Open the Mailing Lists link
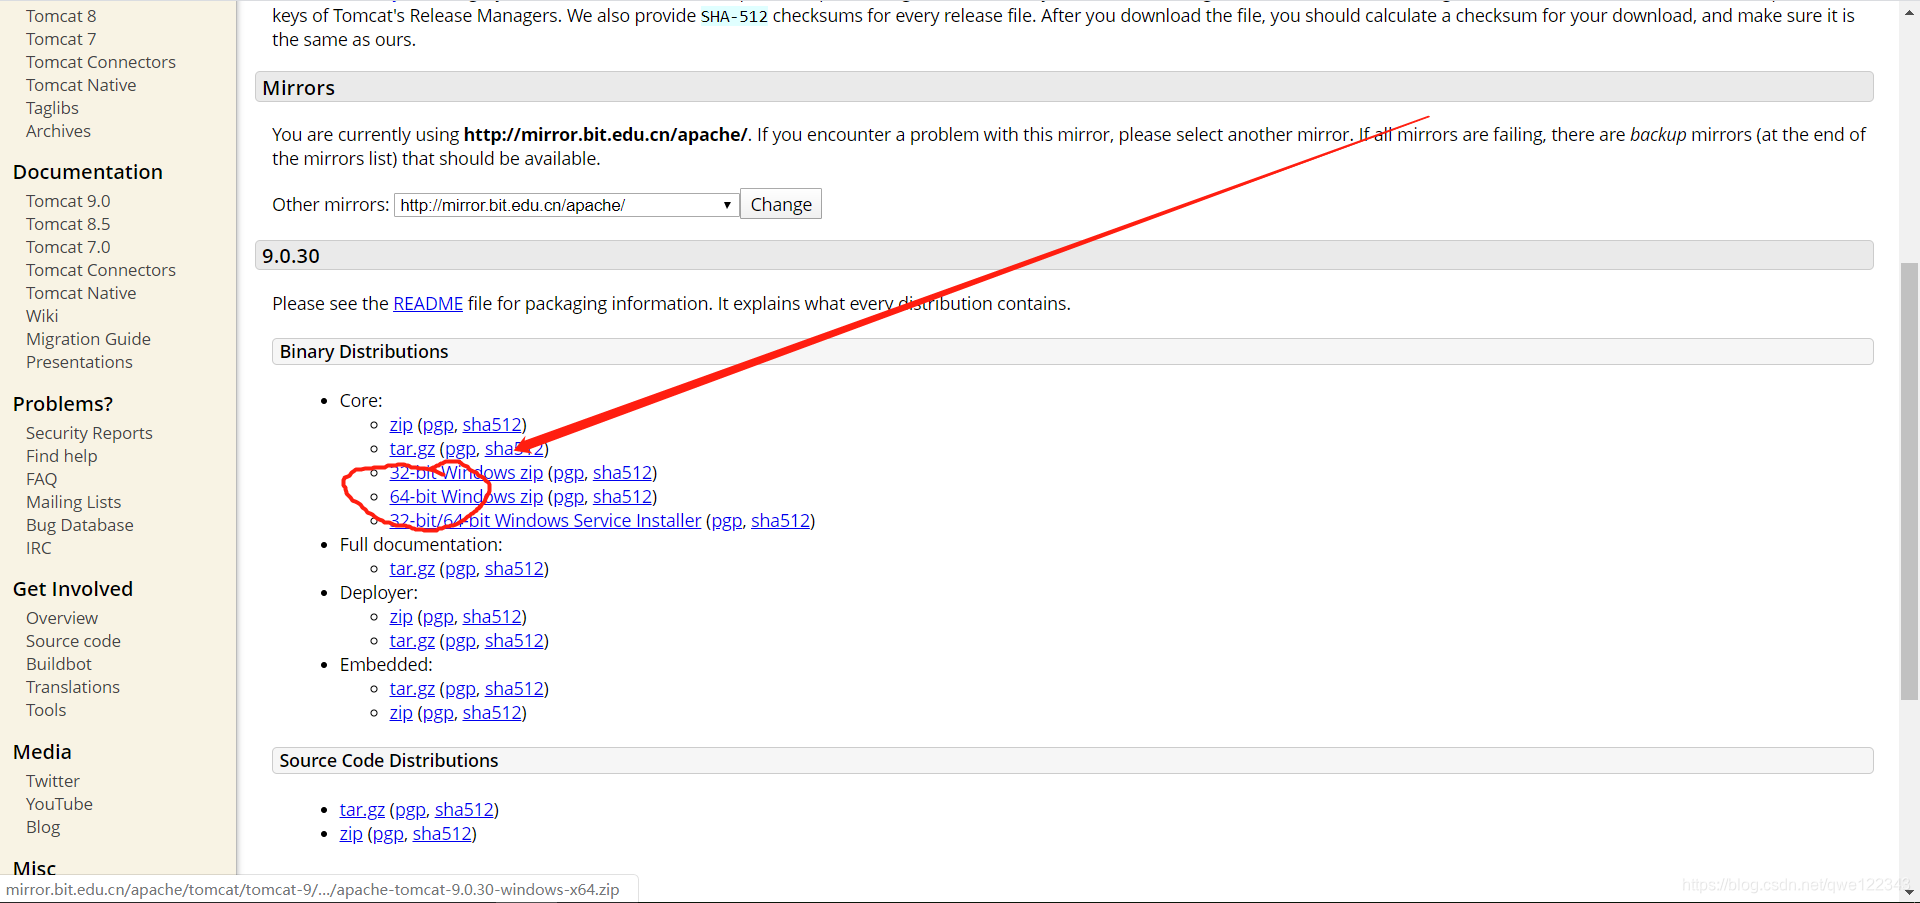Screen dimensions: 1920x903 73,502
